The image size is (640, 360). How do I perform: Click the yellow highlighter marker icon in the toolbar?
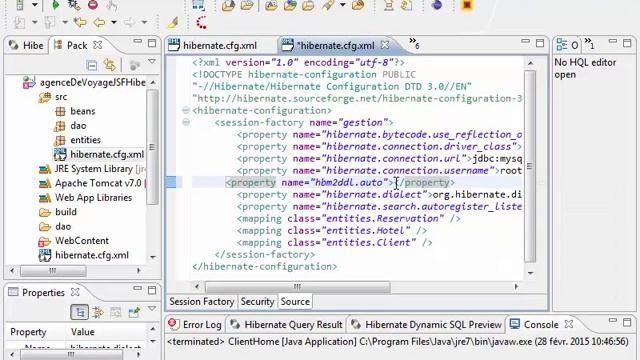[x=173, y=22]
